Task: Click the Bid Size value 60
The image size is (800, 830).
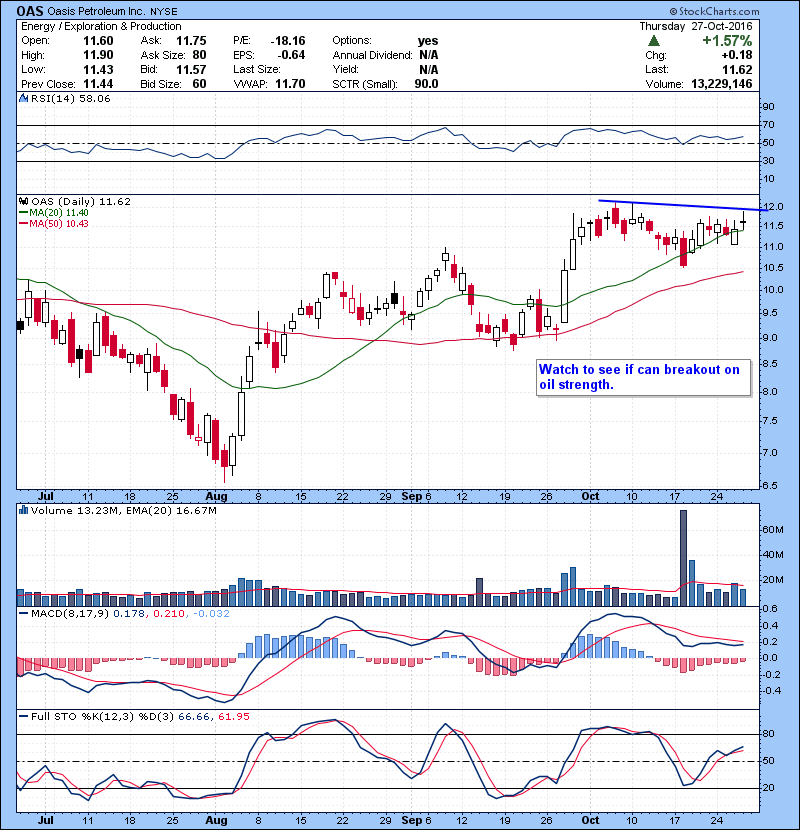Action: click(x=199, y=84)
